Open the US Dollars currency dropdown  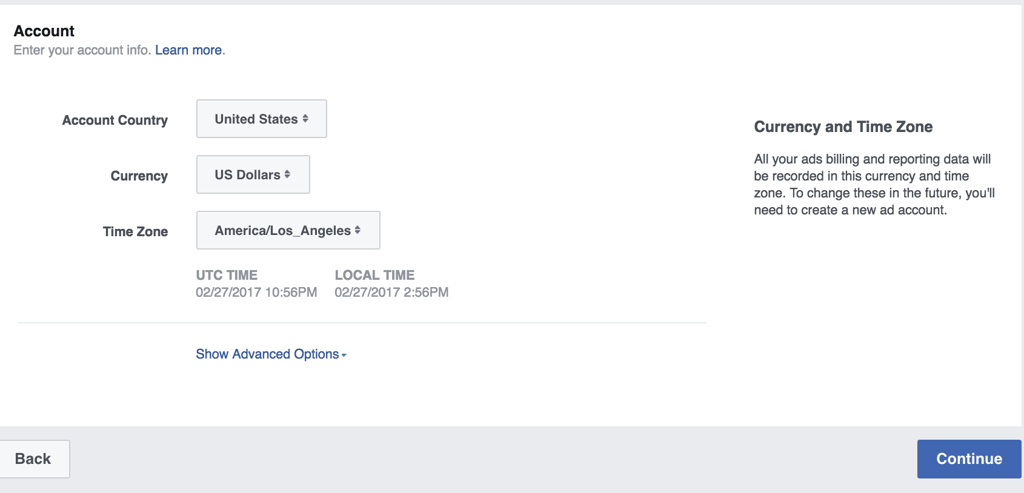click(252, 175)
